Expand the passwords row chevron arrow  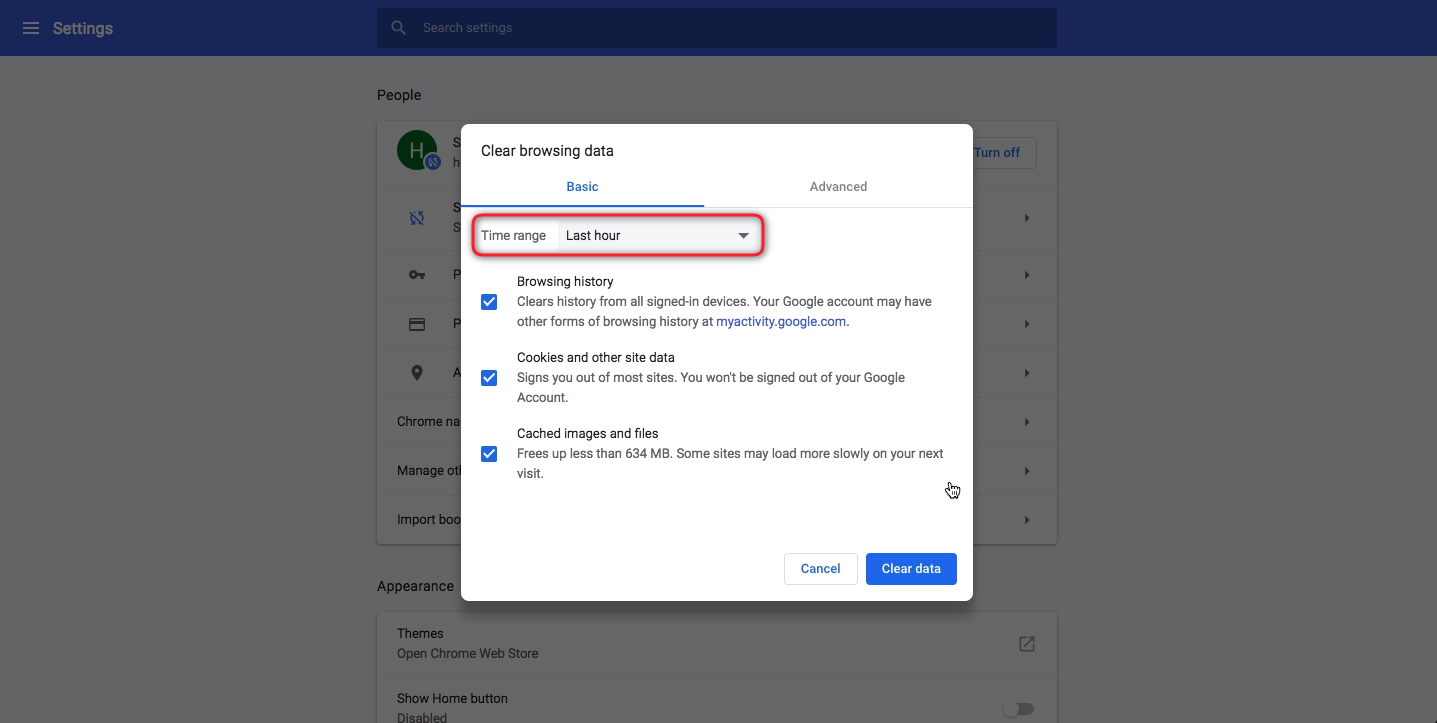1027,275
